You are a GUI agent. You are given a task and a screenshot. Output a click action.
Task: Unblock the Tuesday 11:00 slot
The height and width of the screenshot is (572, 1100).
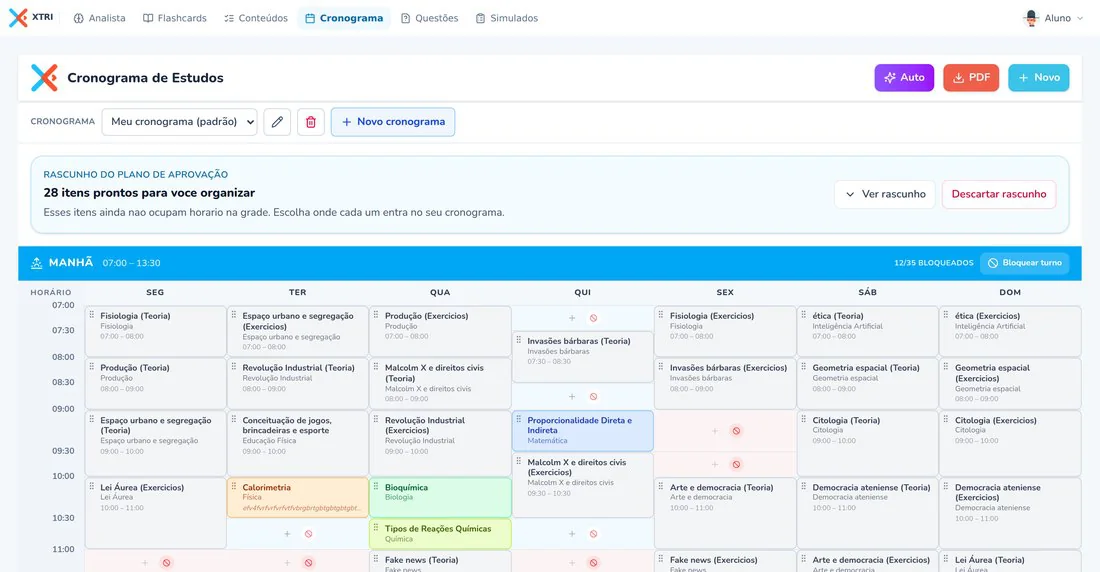(309, 563)
